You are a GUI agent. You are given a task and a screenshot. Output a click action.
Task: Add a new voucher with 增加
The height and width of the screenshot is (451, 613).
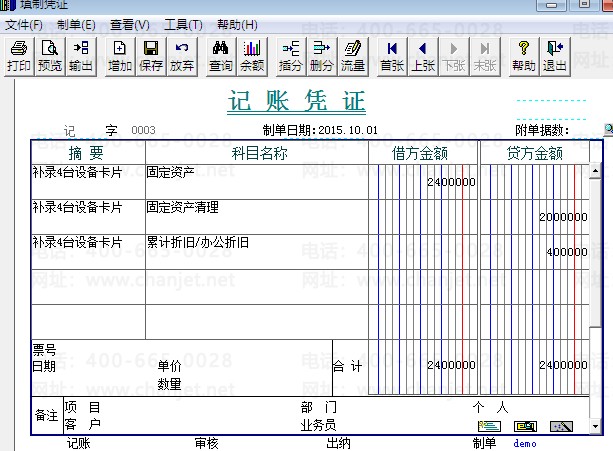click(x=120, y=56)
